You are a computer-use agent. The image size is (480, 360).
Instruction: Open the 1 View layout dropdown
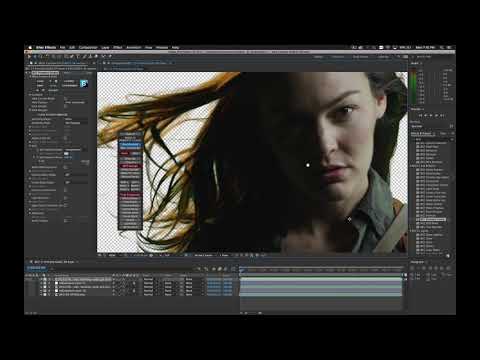tap(225, 255)
